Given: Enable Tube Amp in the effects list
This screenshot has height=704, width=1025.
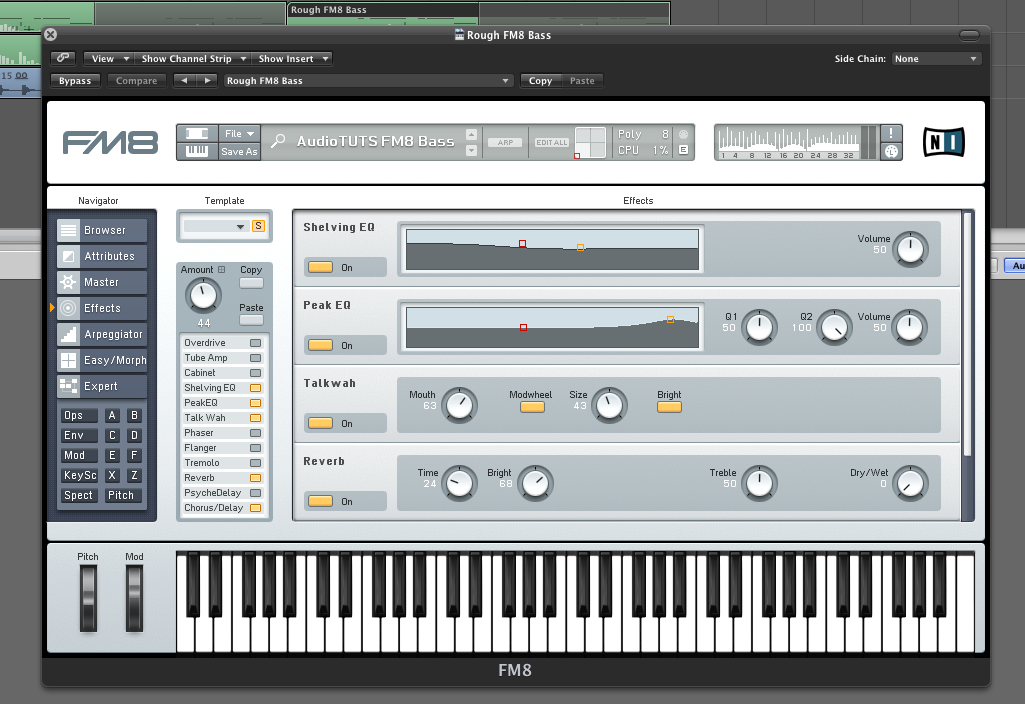Looking at the screenshot, I should (x=256, y=358).
